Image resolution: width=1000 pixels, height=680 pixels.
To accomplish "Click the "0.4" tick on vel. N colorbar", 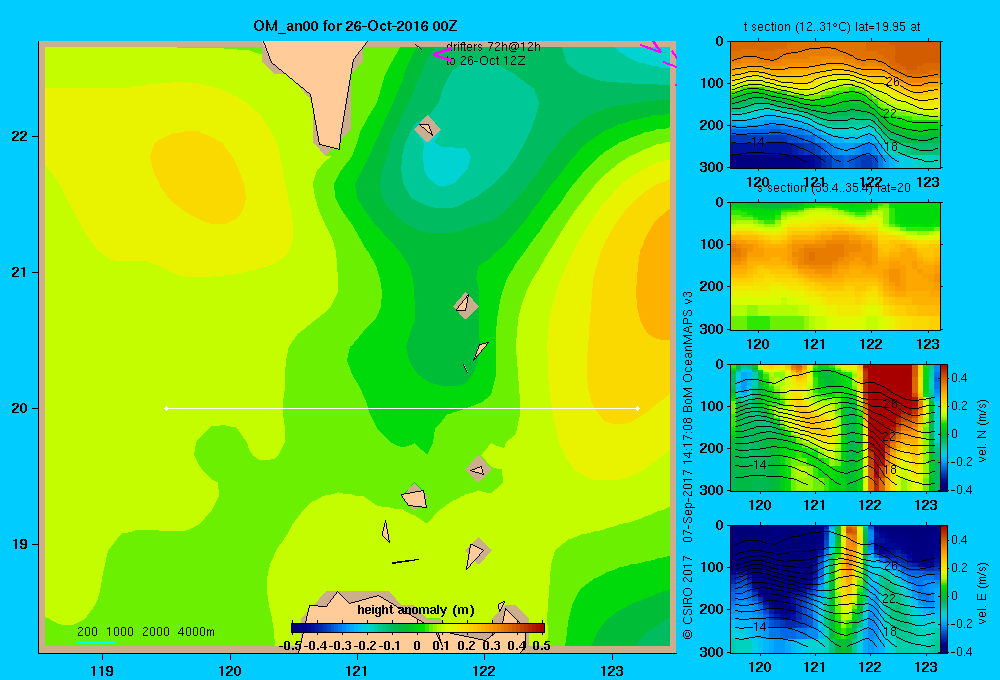I will (x=959, y=378).
